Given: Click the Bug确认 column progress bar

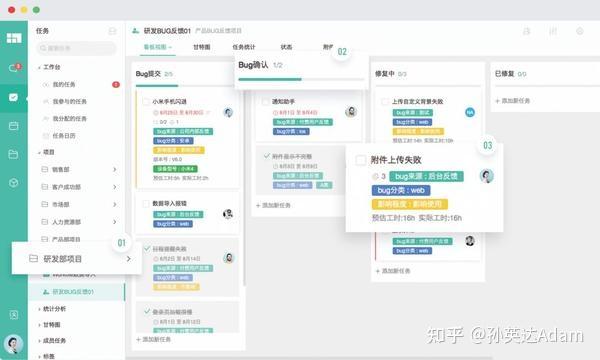Looking at the screenshot, I should [301, 79].
